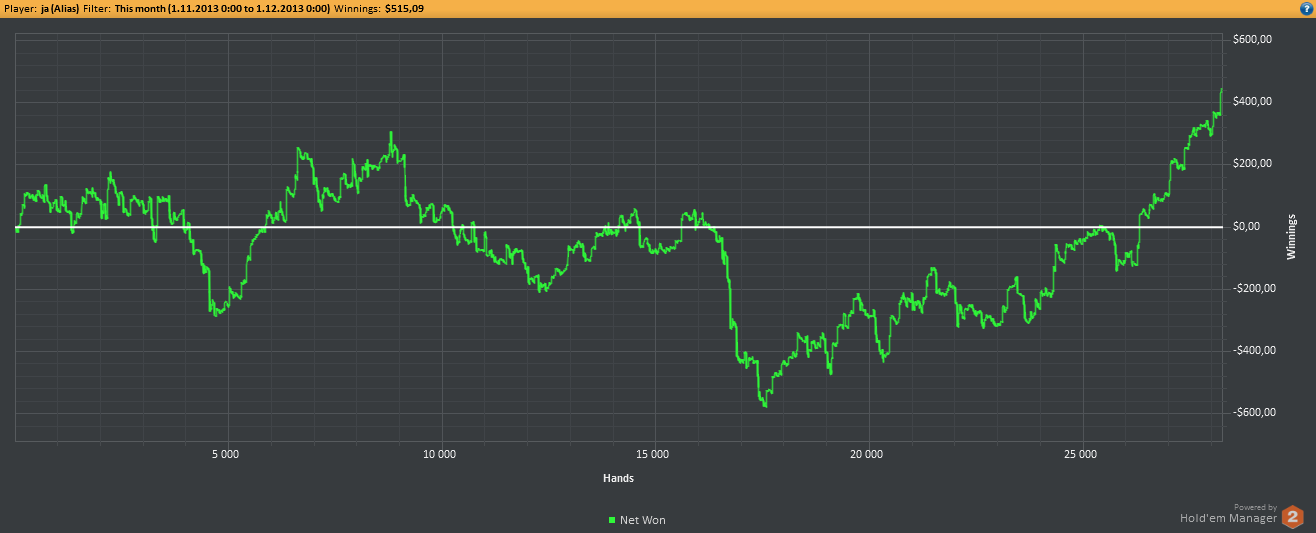
Task: Click the vertical Winnings axis title
Action: click(1290, 237)
